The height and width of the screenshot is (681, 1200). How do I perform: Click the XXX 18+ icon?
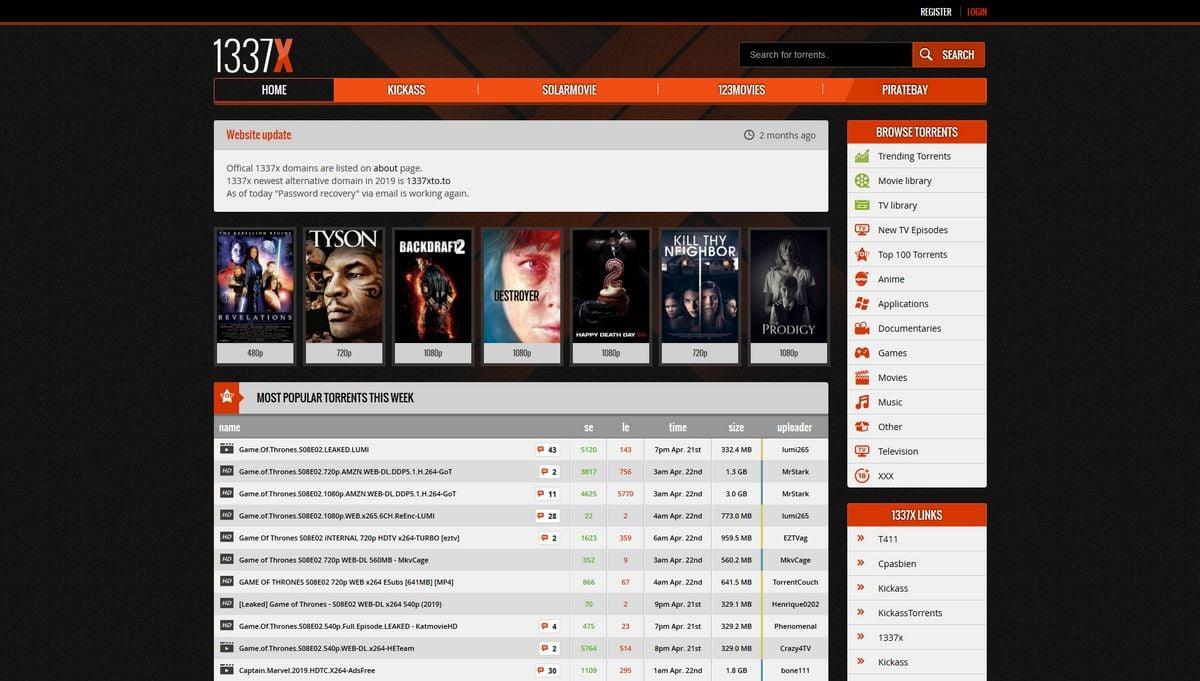(x=861, y=476)
